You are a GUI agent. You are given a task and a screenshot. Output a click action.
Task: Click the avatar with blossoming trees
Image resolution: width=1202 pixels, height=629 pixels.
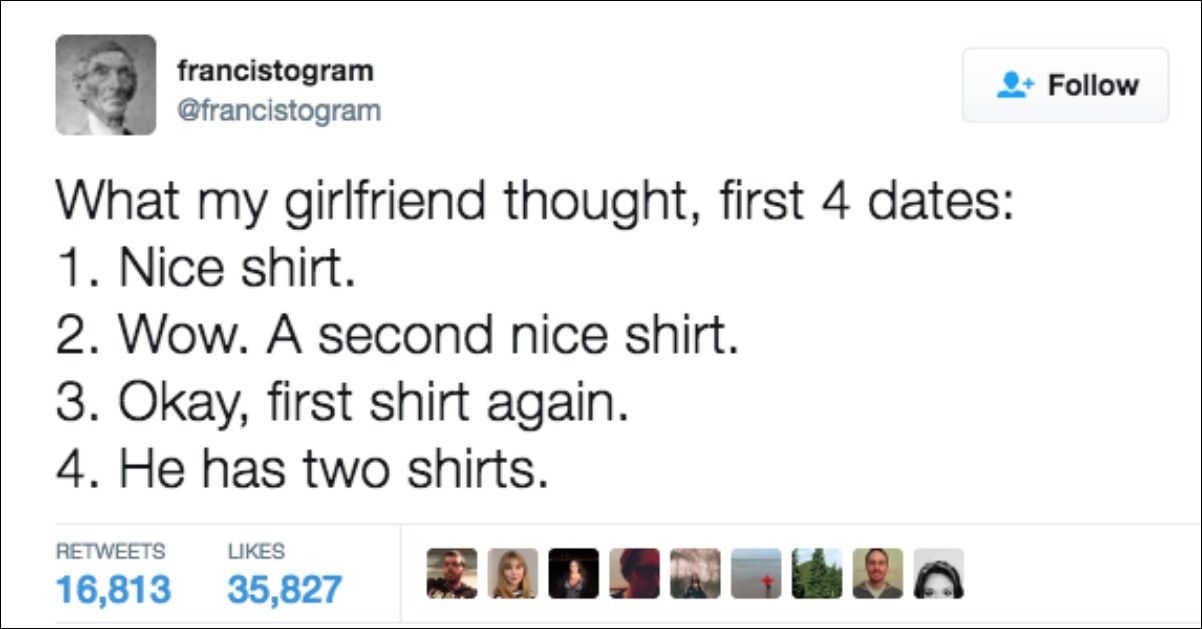click(695, 574)
